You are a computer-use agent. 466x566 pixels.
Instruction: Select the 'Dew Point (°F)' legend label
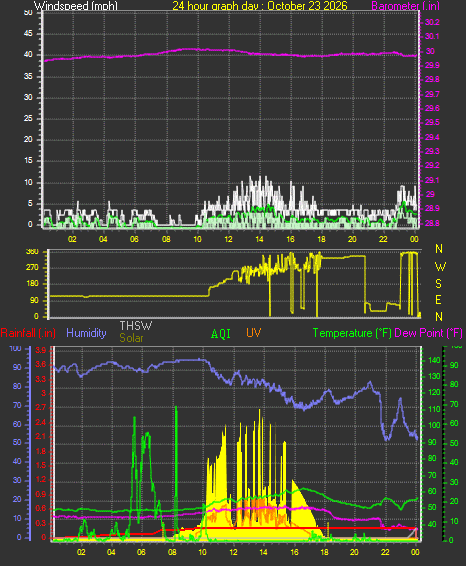(428, 333)
